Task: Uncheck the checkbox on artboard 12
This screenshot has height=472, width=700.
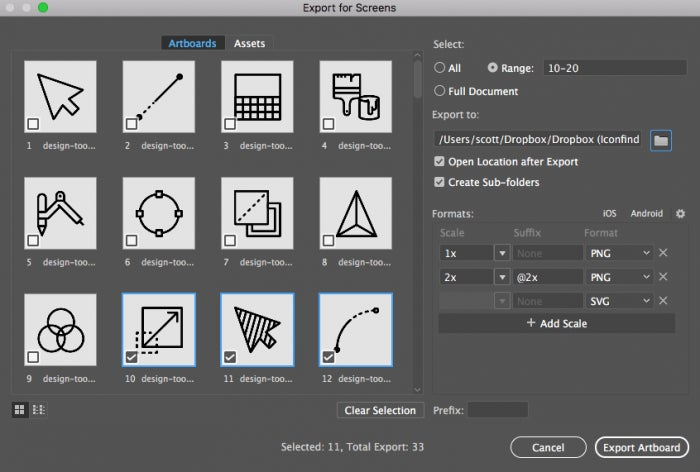Action: (x=328, y=357)
